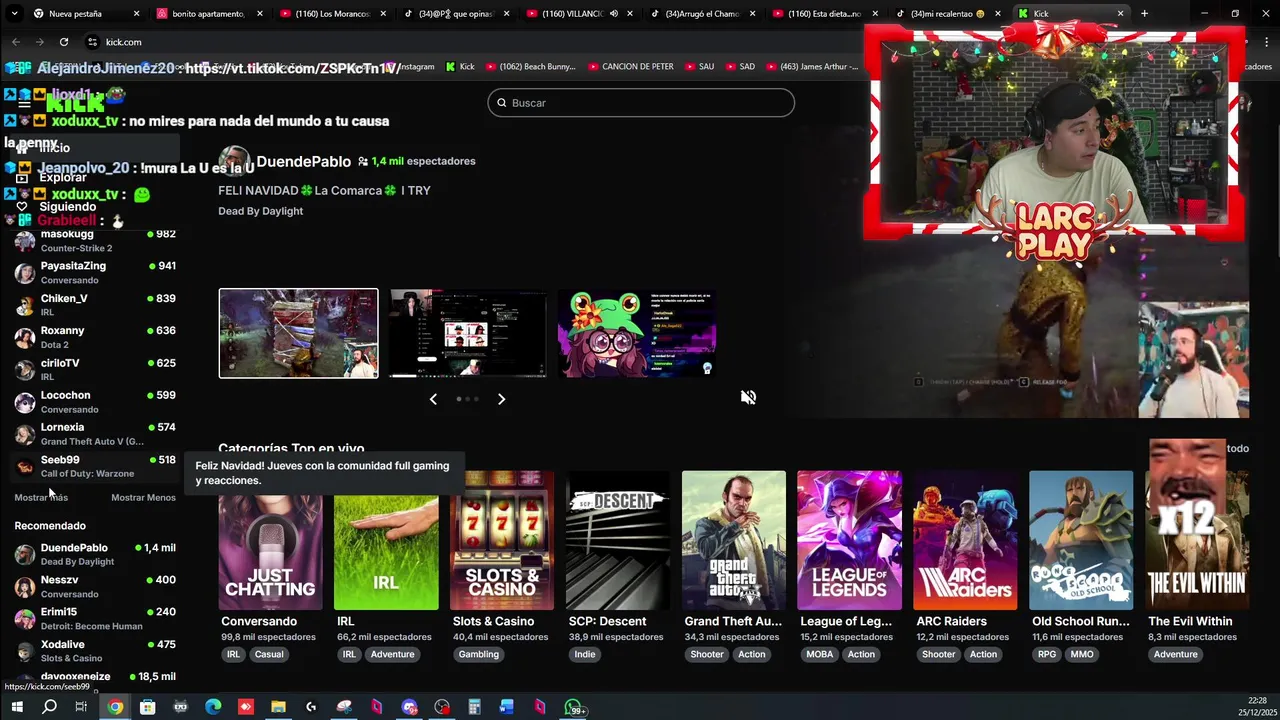Switch to the Arrugó el Chamo tab
Image resolution: width=1280 pixels, height=720 pixels.
tap(700, 14)
